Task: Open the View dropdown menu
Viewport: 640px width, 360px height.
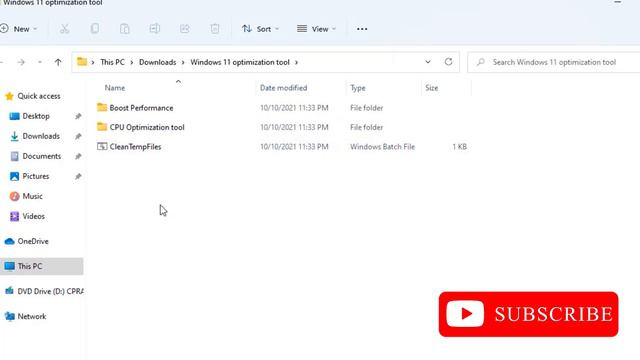Action: point(316,29)
